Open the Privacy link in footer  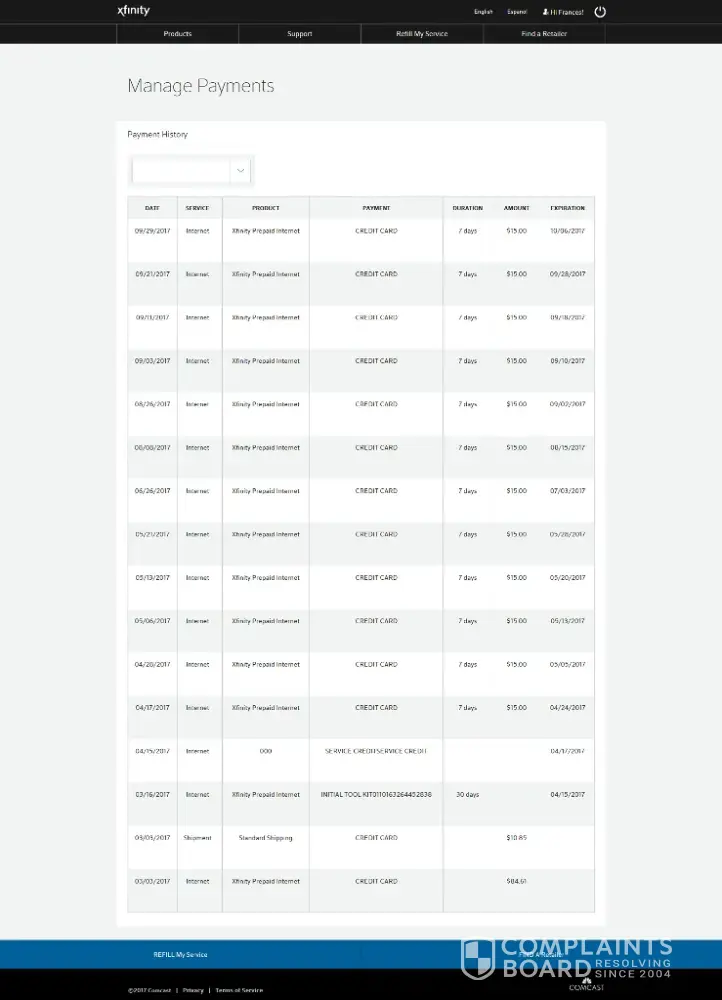193,990
